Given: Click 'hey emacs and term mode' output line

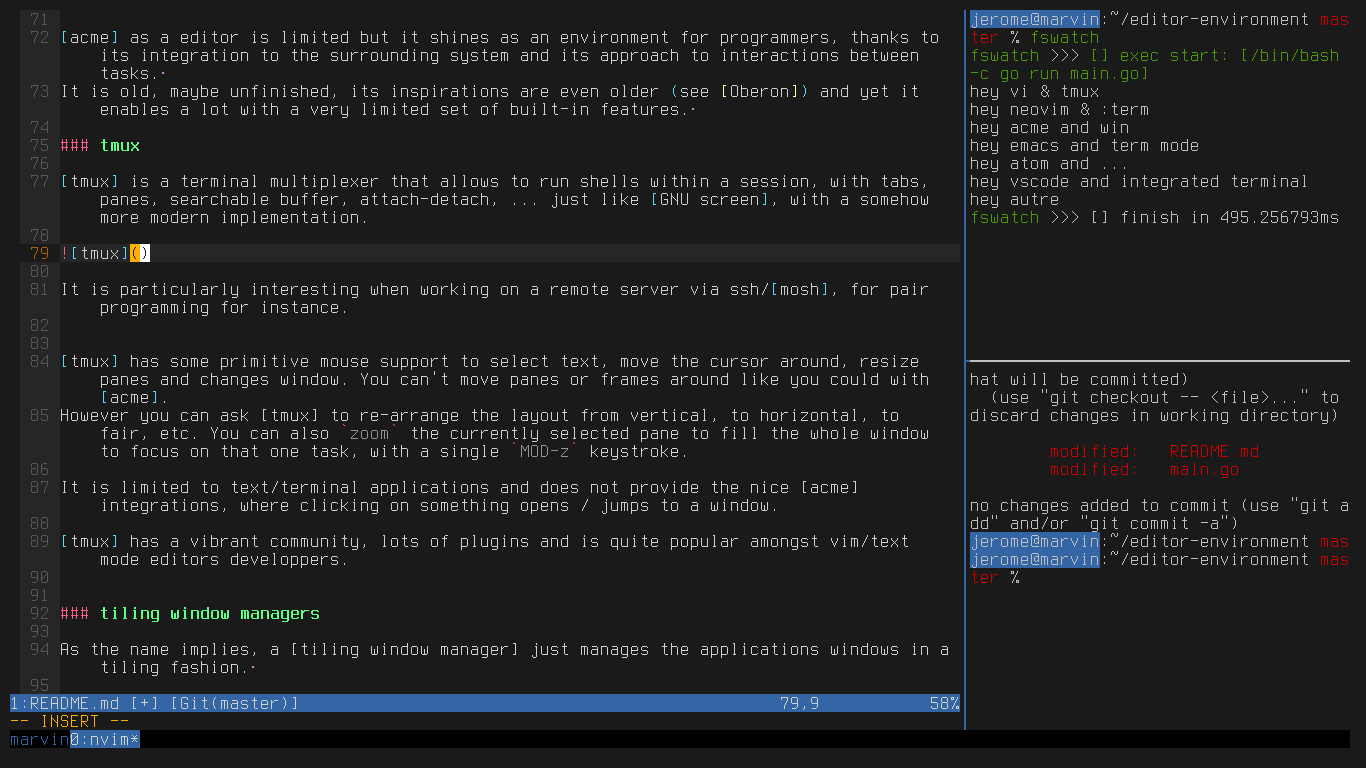Looking at the screenshot, I should pyautogui.click(x=1085, y=145).
